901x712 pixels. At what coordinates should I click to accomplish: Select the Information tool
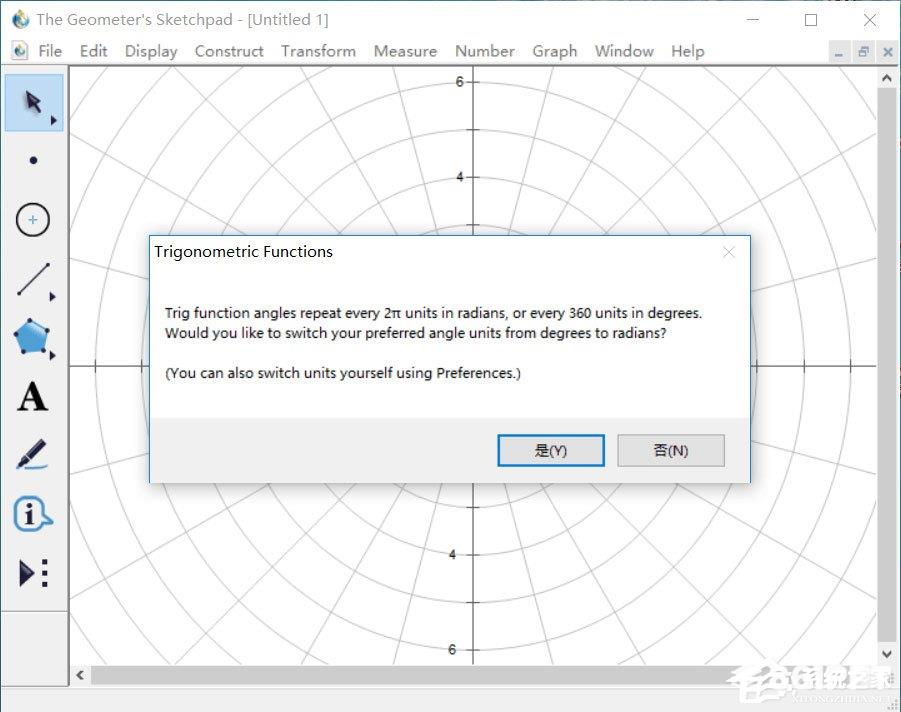(33, 514)
